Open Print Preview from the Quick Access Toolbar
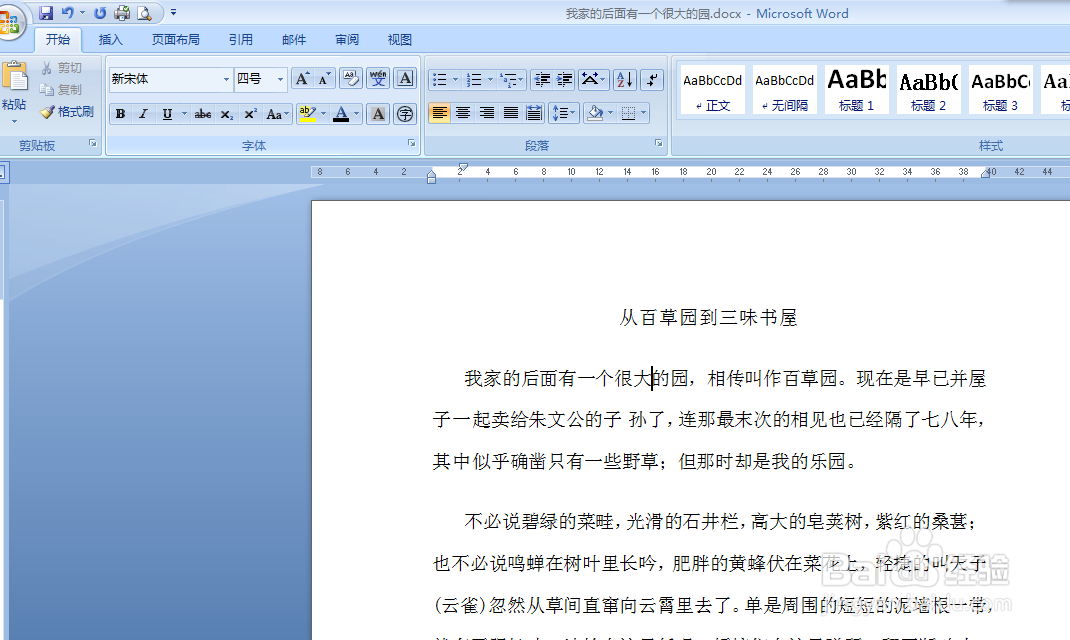This screenshot has height=640, width=1070. coord(145,13)
